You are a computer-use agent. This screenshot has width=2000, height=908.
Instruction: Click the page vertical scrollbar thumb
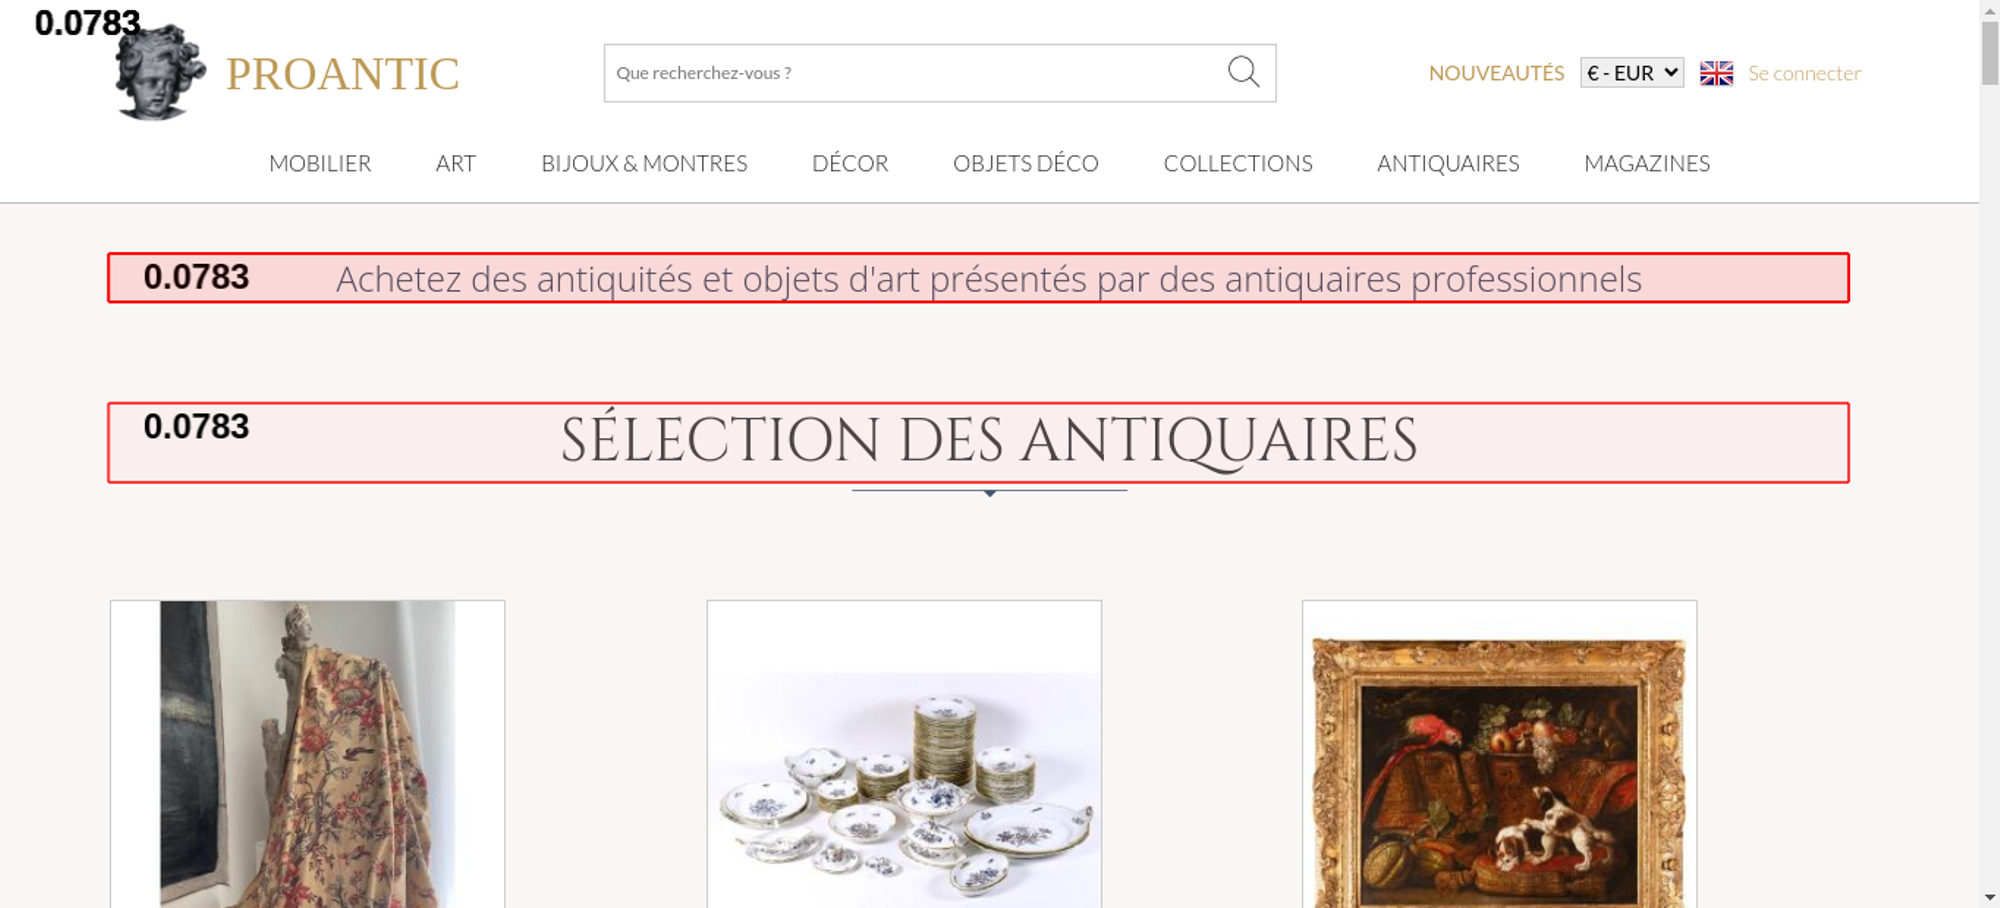1990,52
